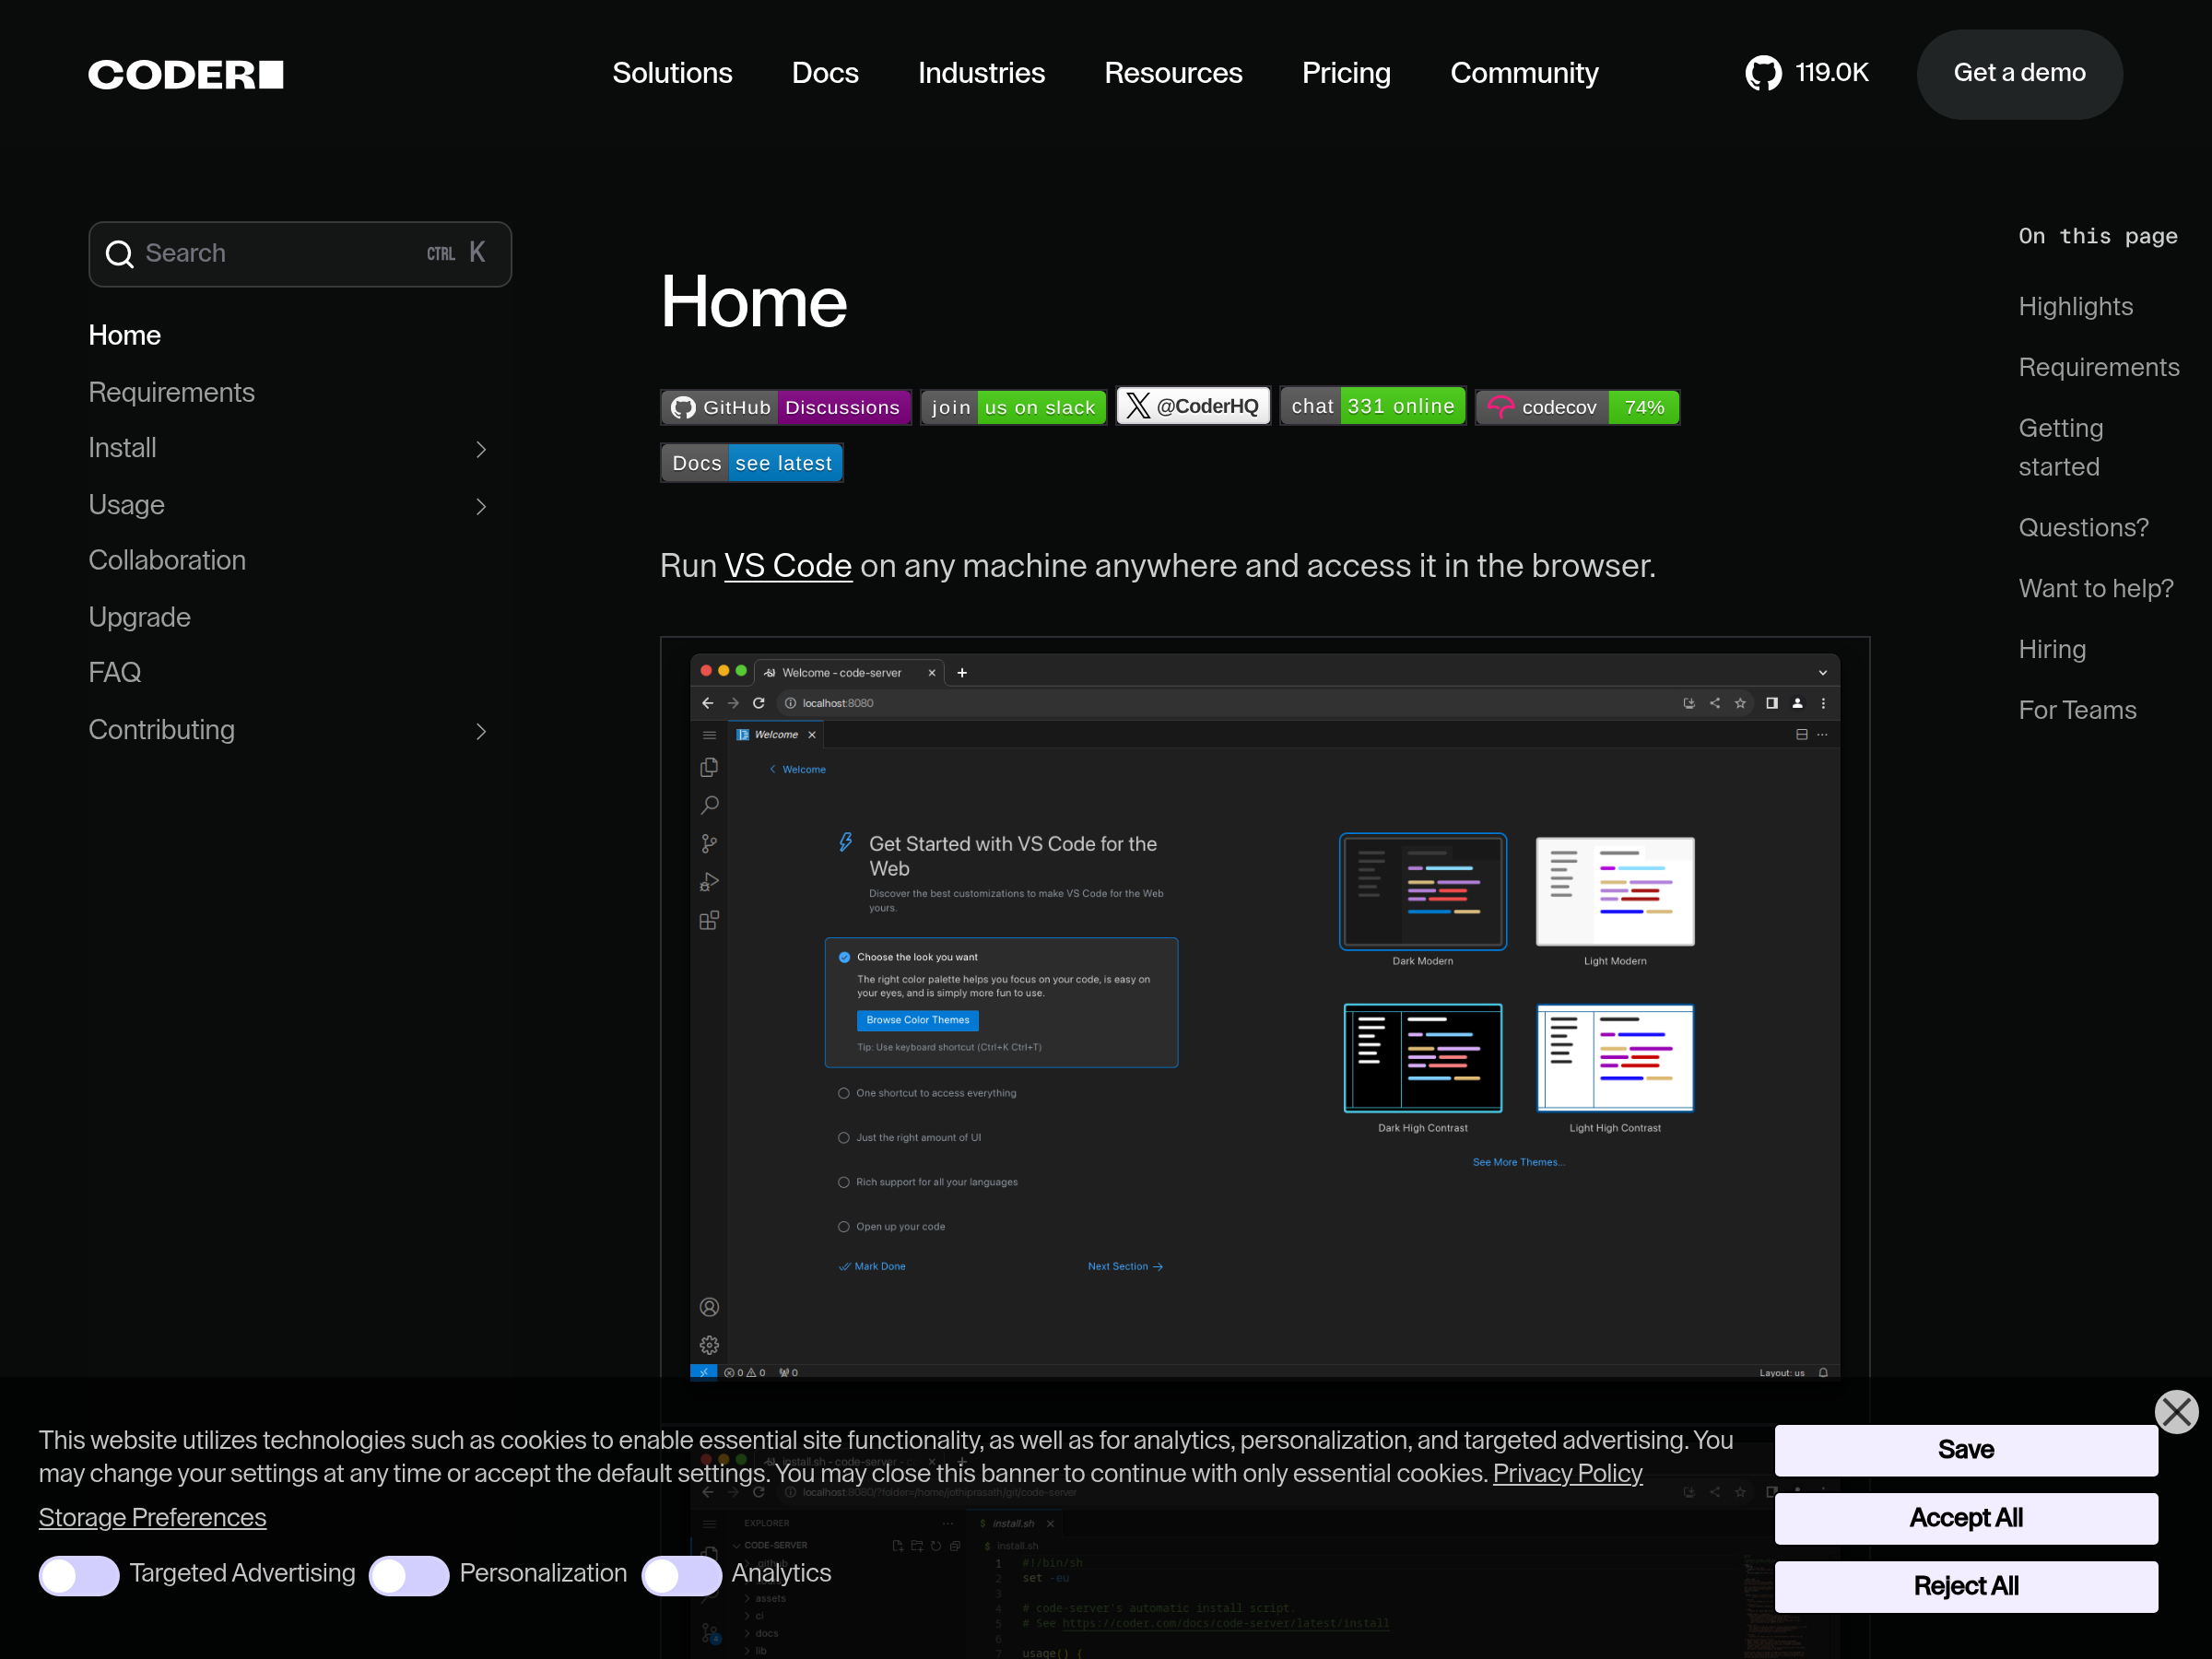
Task: Click the chat 331 online badge
Action: pyautogui.click(x=1372, y=406)
